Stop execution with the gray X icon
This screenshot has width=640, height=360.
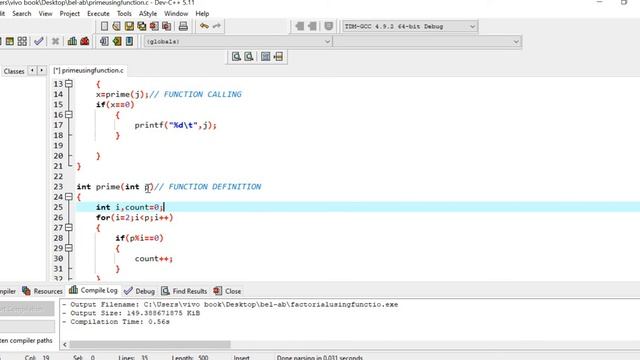[56, 41]
